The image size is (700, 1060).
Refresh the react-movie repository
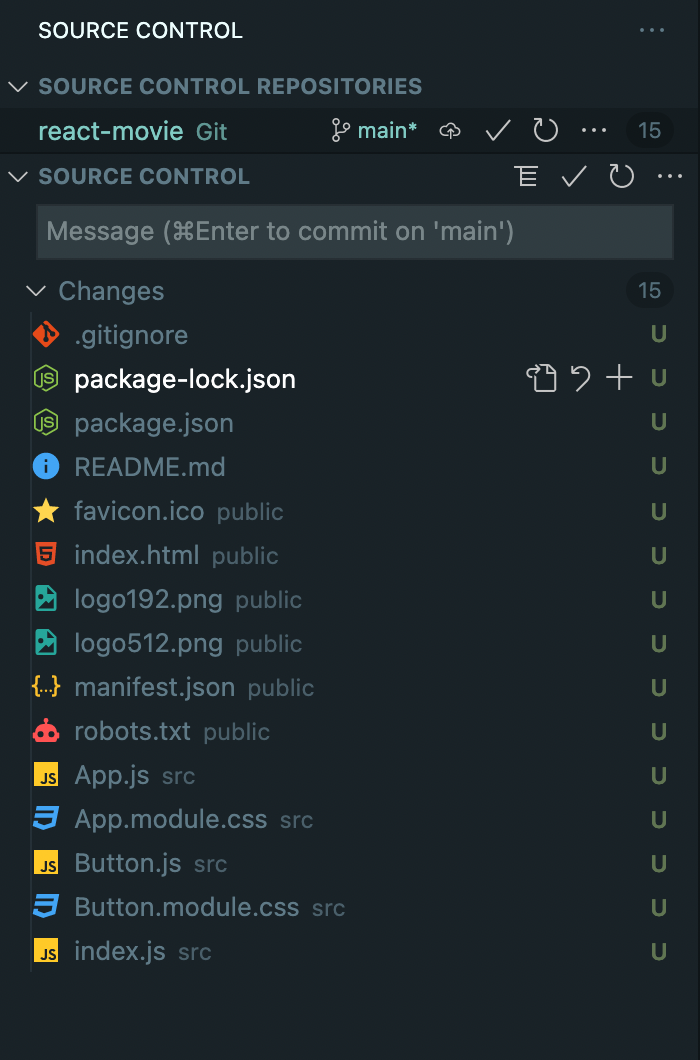coord(545,130)
